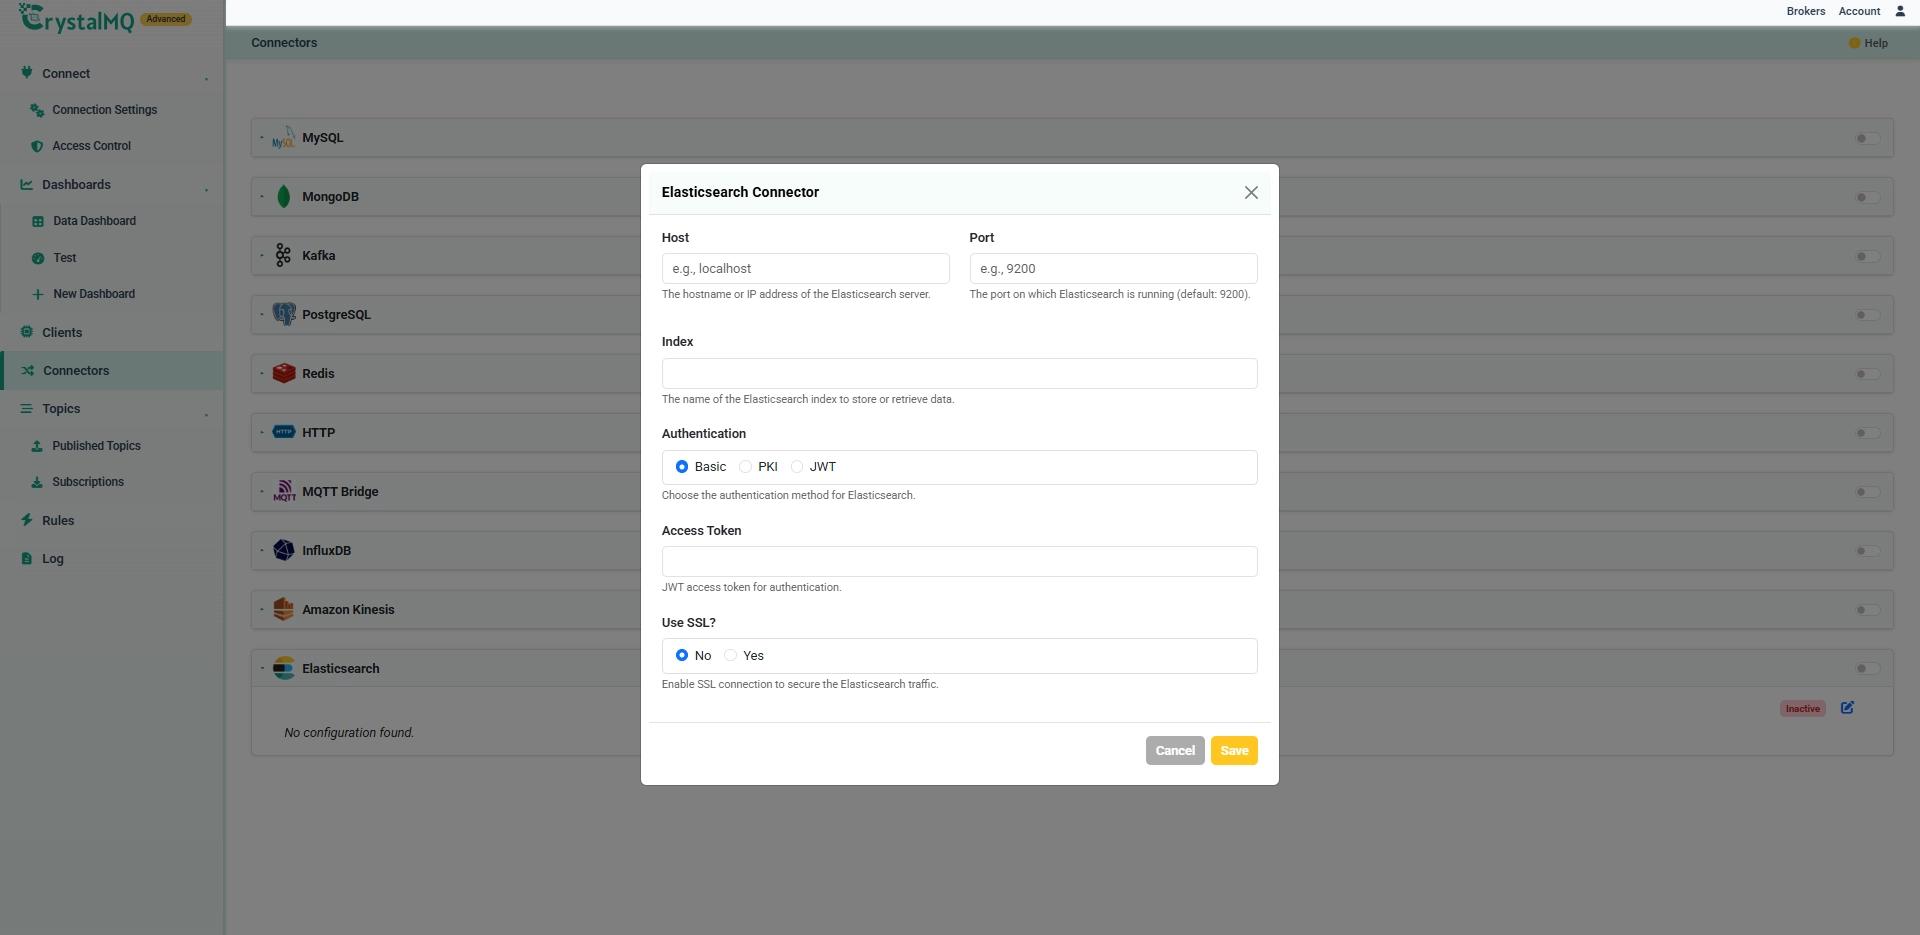Click the Elasticsearch edit configuration pencil icon

tap(1847, 708)
